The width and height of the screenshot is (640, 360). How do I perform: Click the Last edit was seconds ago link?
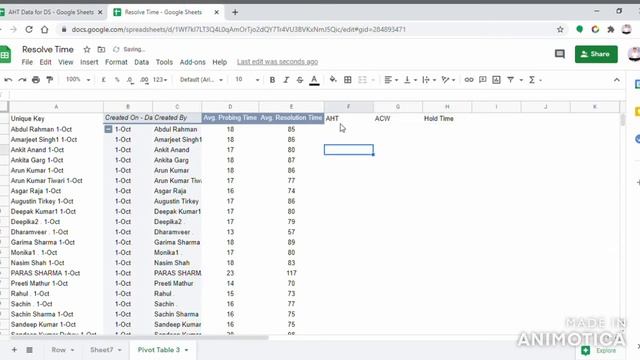(x=277, y=62)
